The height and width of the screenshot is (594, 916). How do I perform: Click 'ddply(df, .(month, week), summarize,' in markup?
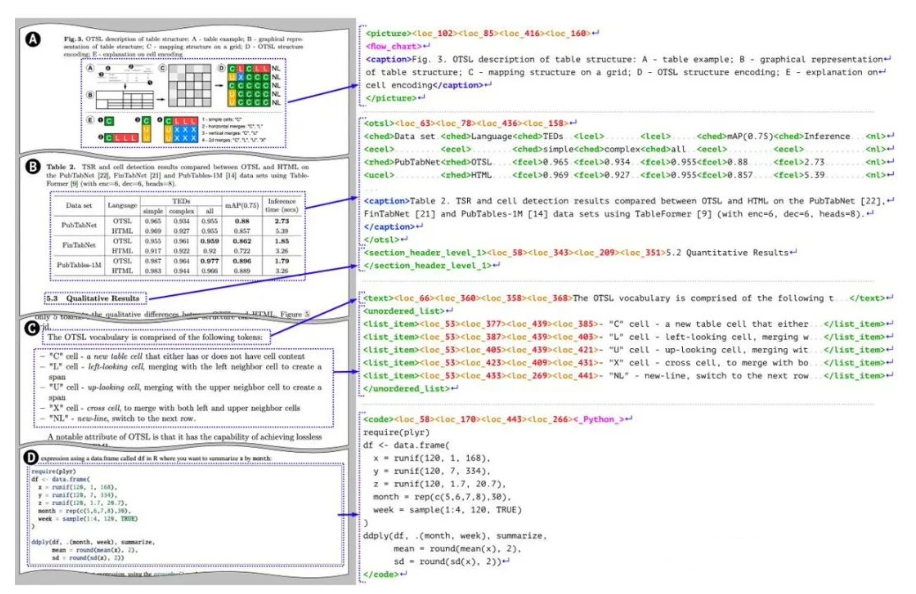pyautogui.click(x=456, y=536)
